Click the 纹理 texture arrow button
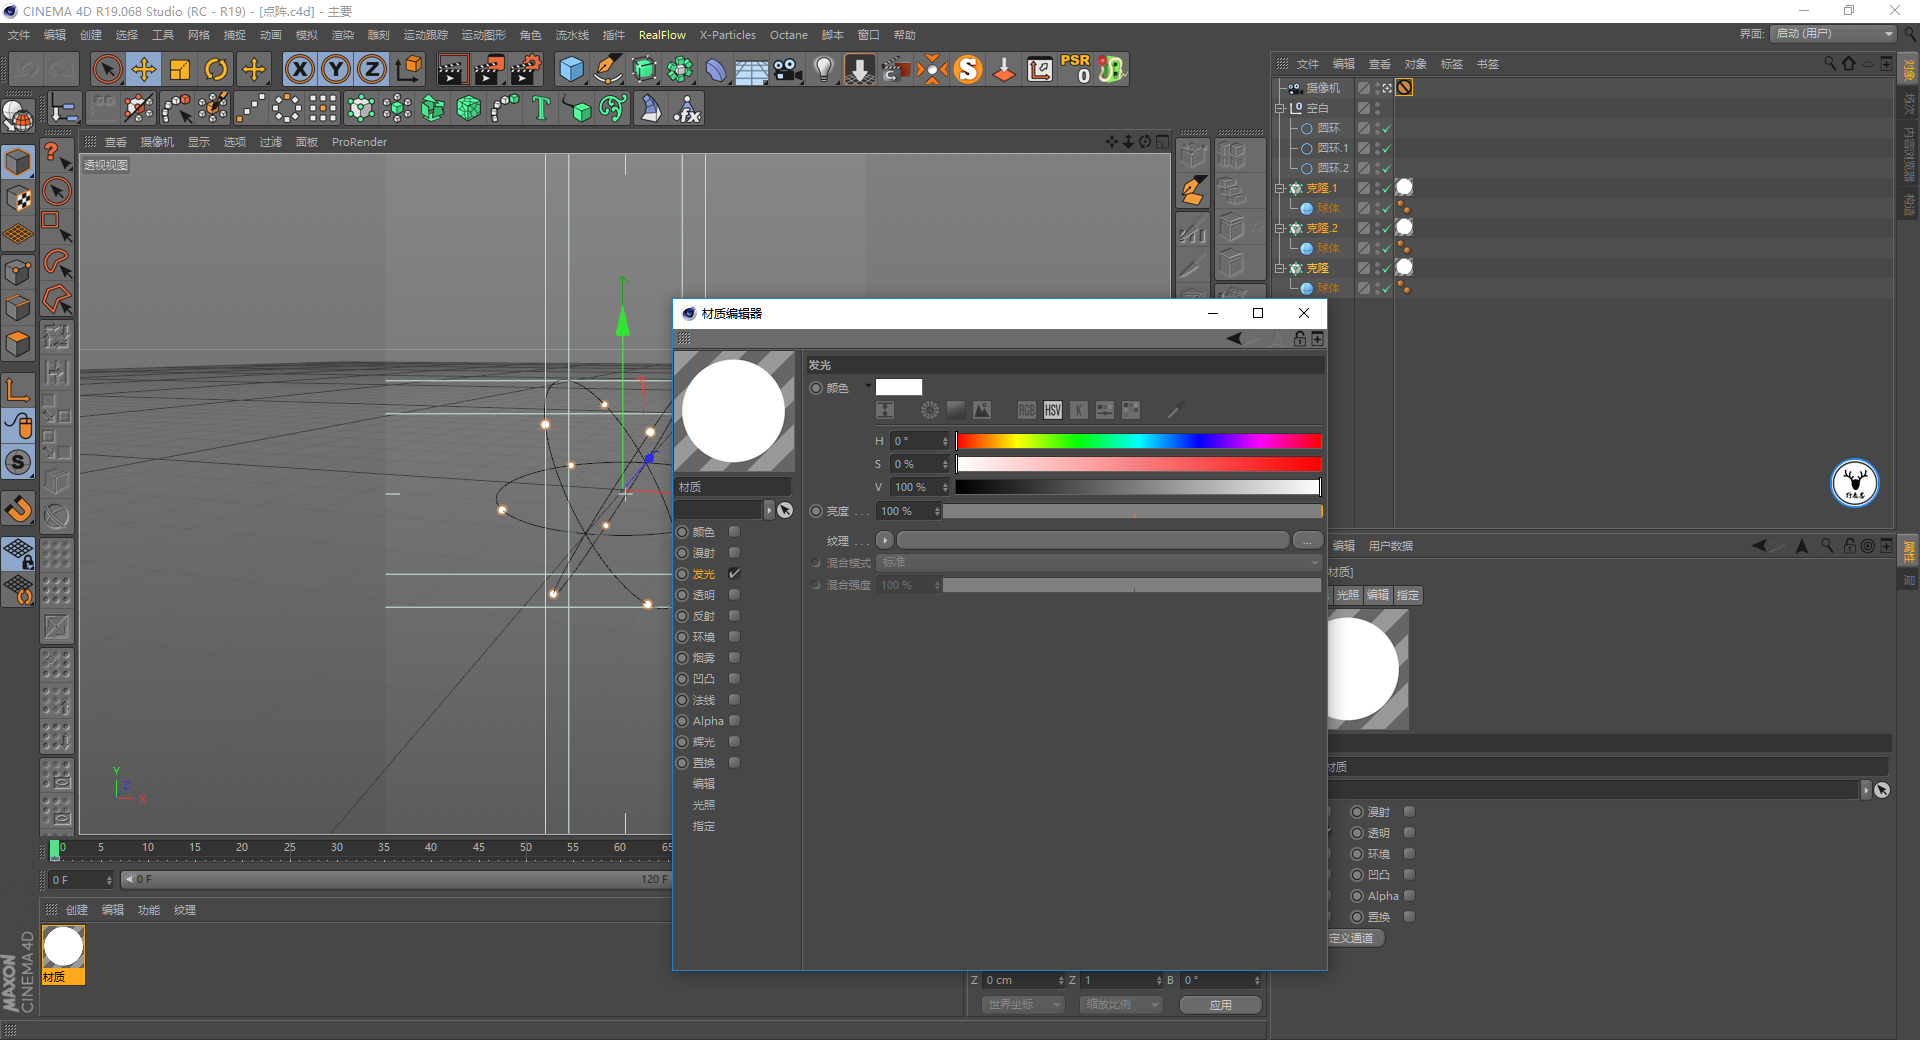The width and height of the screenshot is (1920, 1040). tap(885, 540)
